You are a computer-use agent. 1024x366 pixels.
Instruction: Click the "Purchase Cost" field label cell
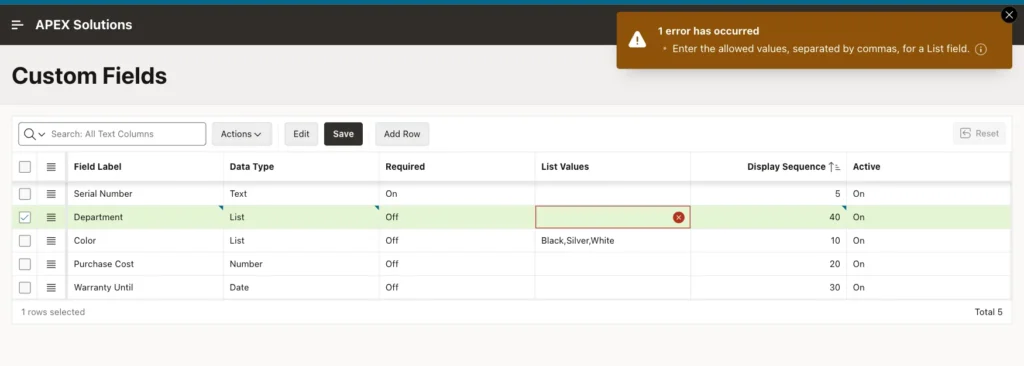(145, 264)
